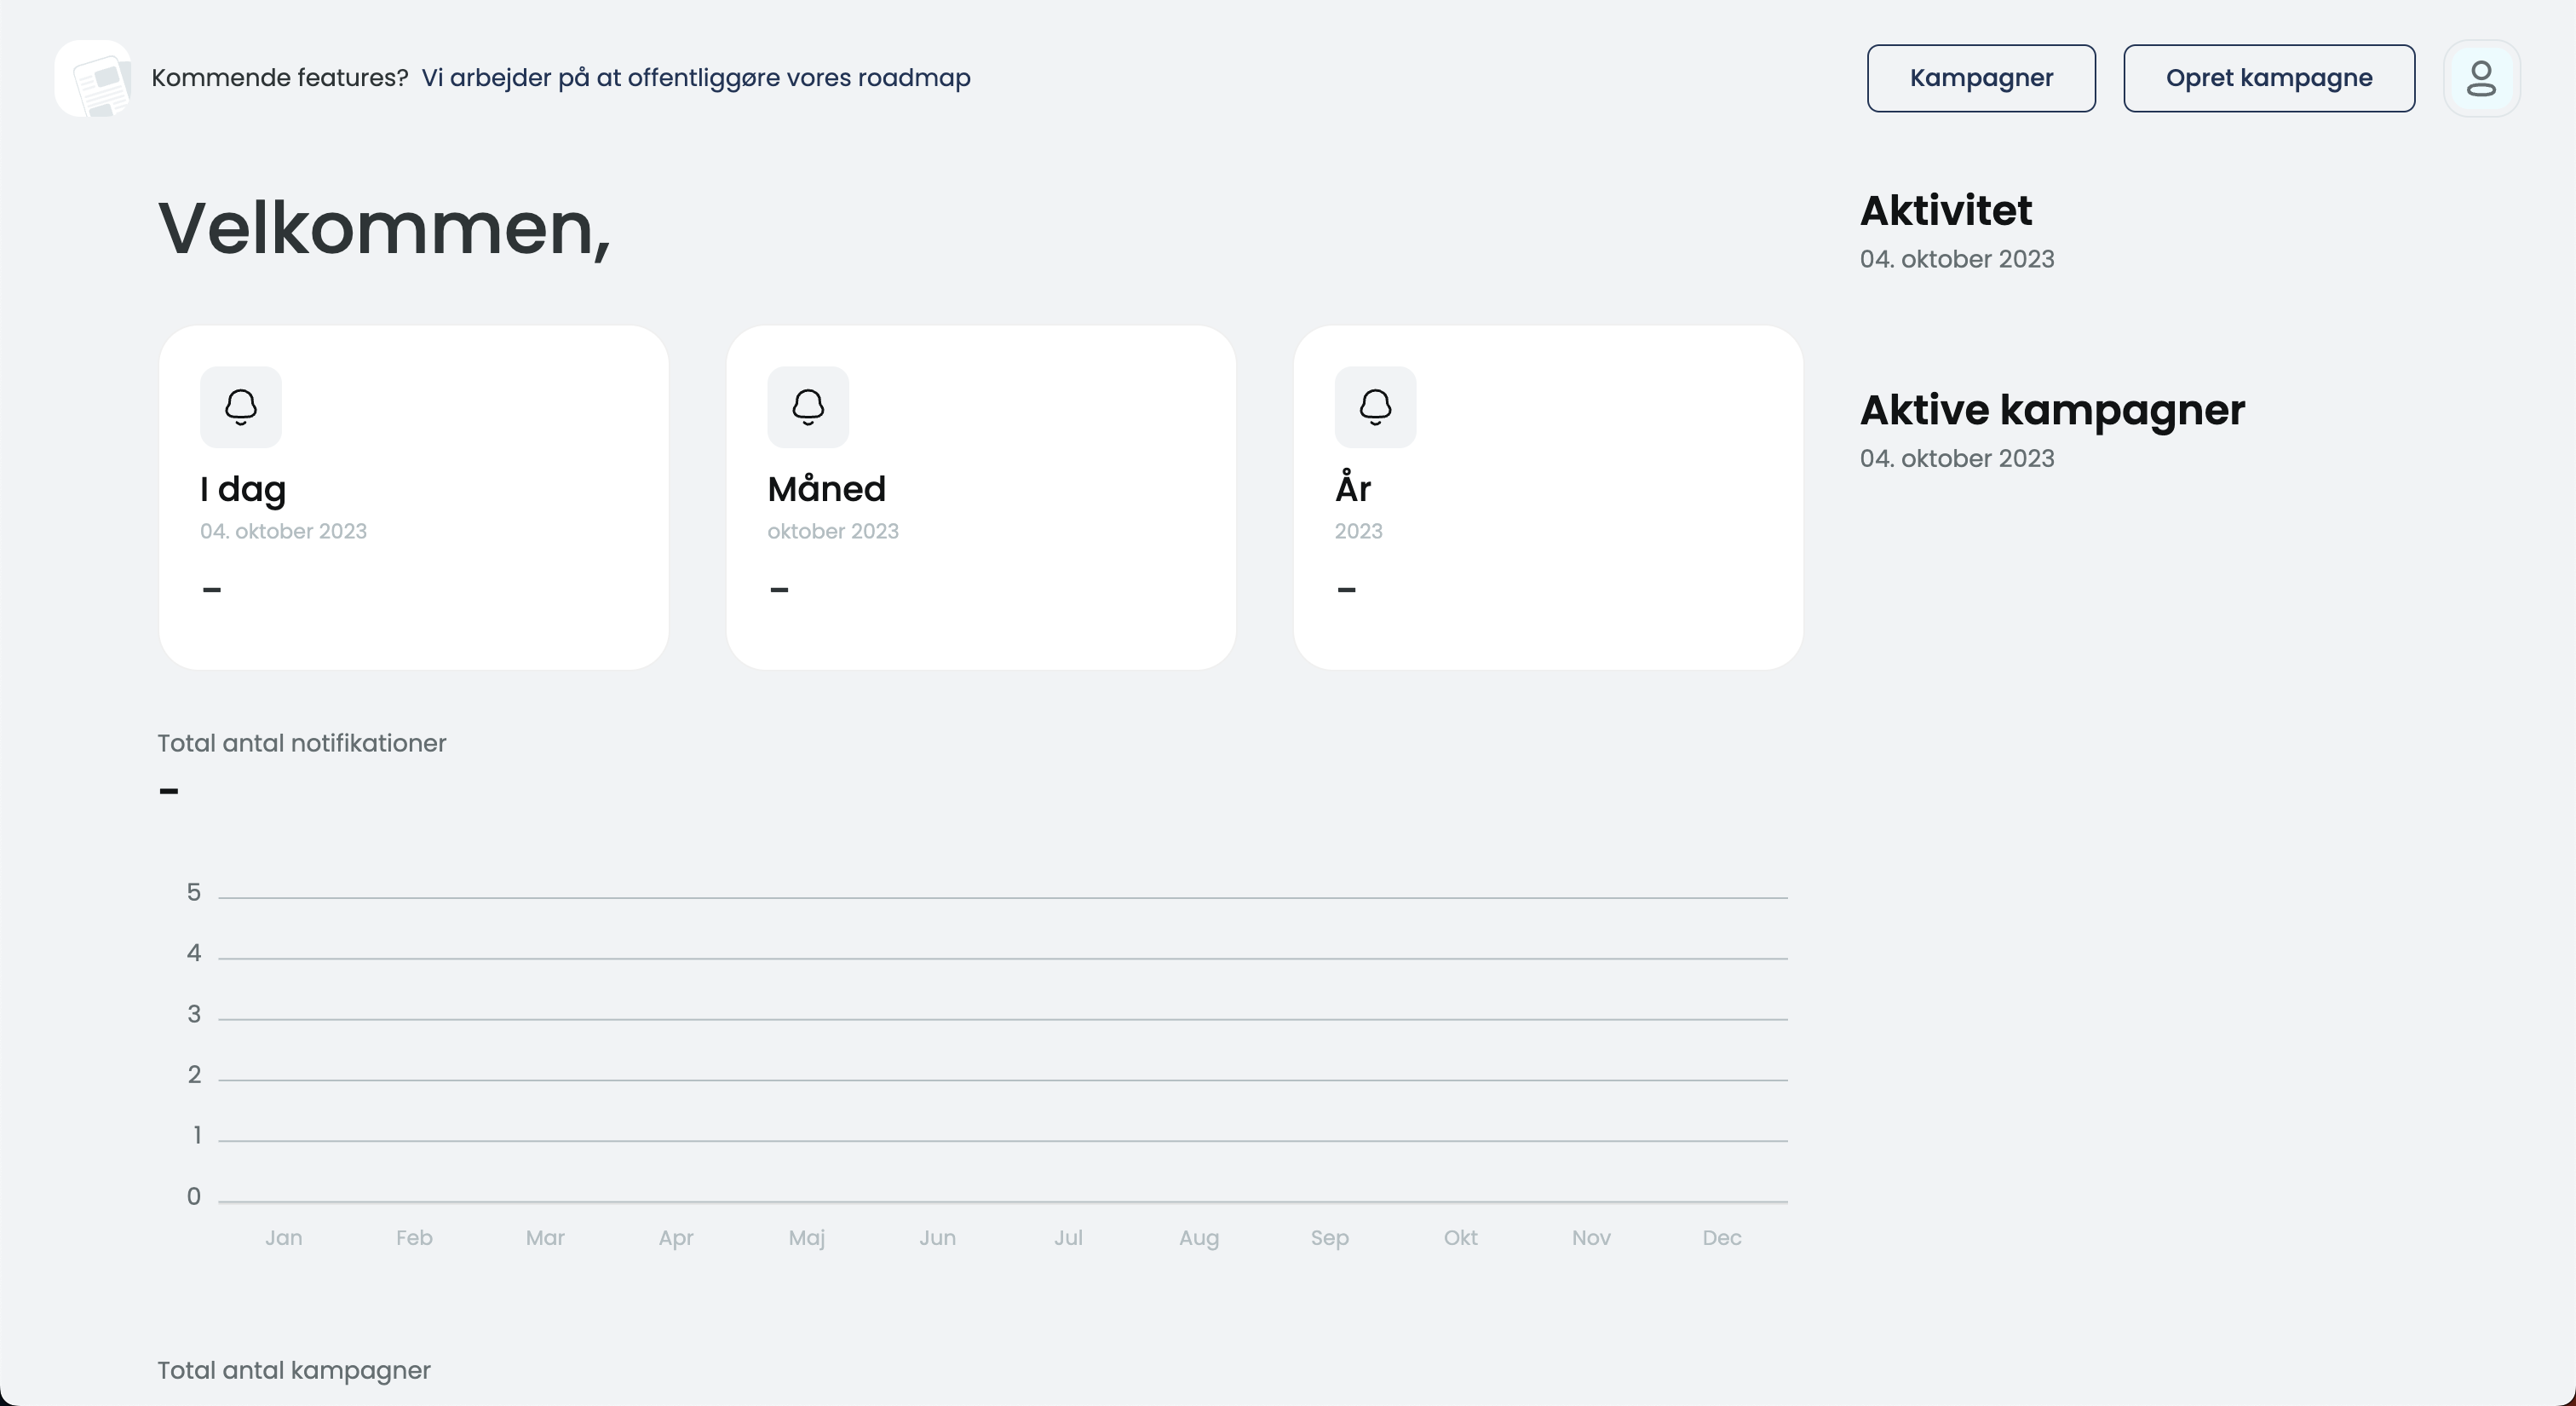Screen dimensions: 2576x1406
Task: Click the Total antal notifikationer label
Action: pos(301,743)
